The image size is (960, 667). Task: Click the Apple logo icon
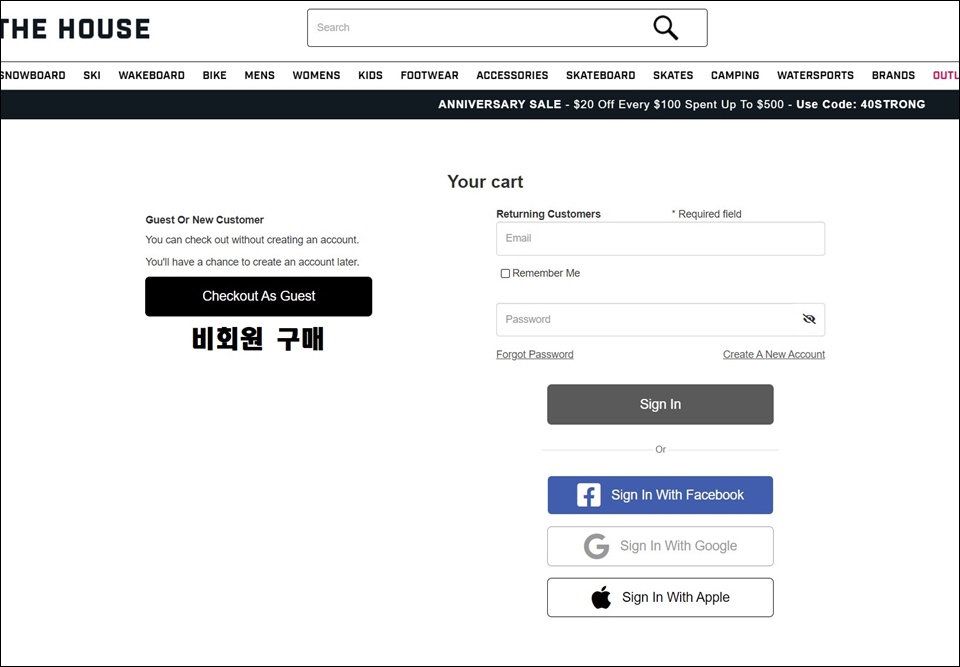tap(601, 597)
